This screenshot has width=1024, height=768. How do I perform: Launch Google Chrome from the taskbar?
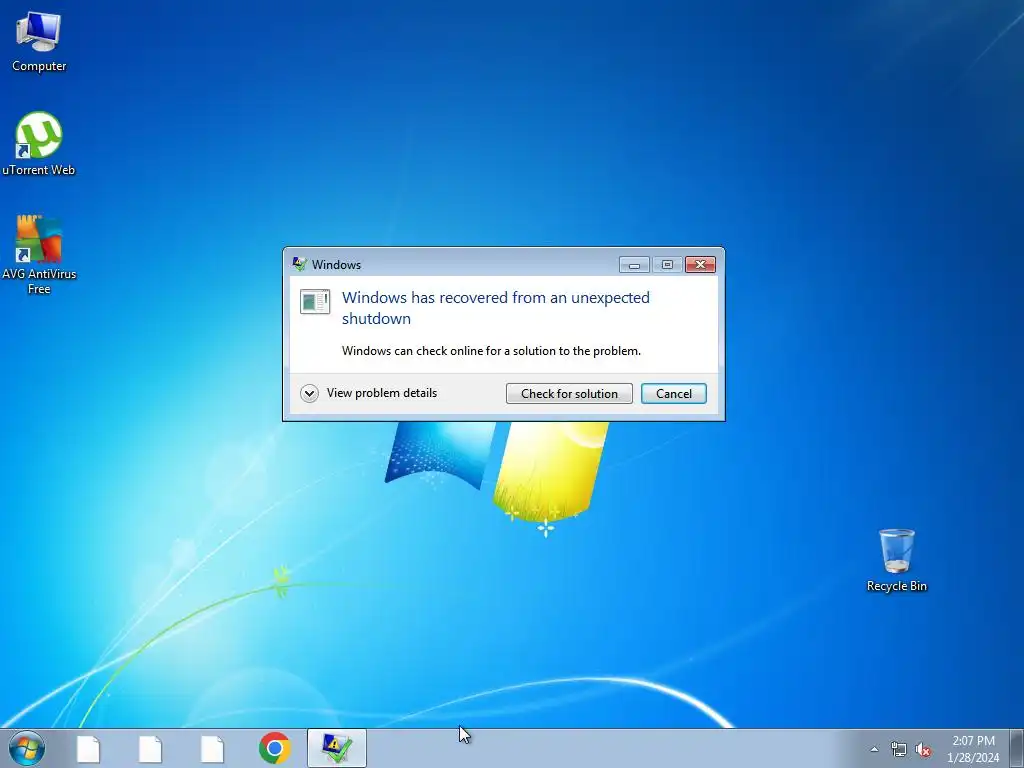click(274, 748)
